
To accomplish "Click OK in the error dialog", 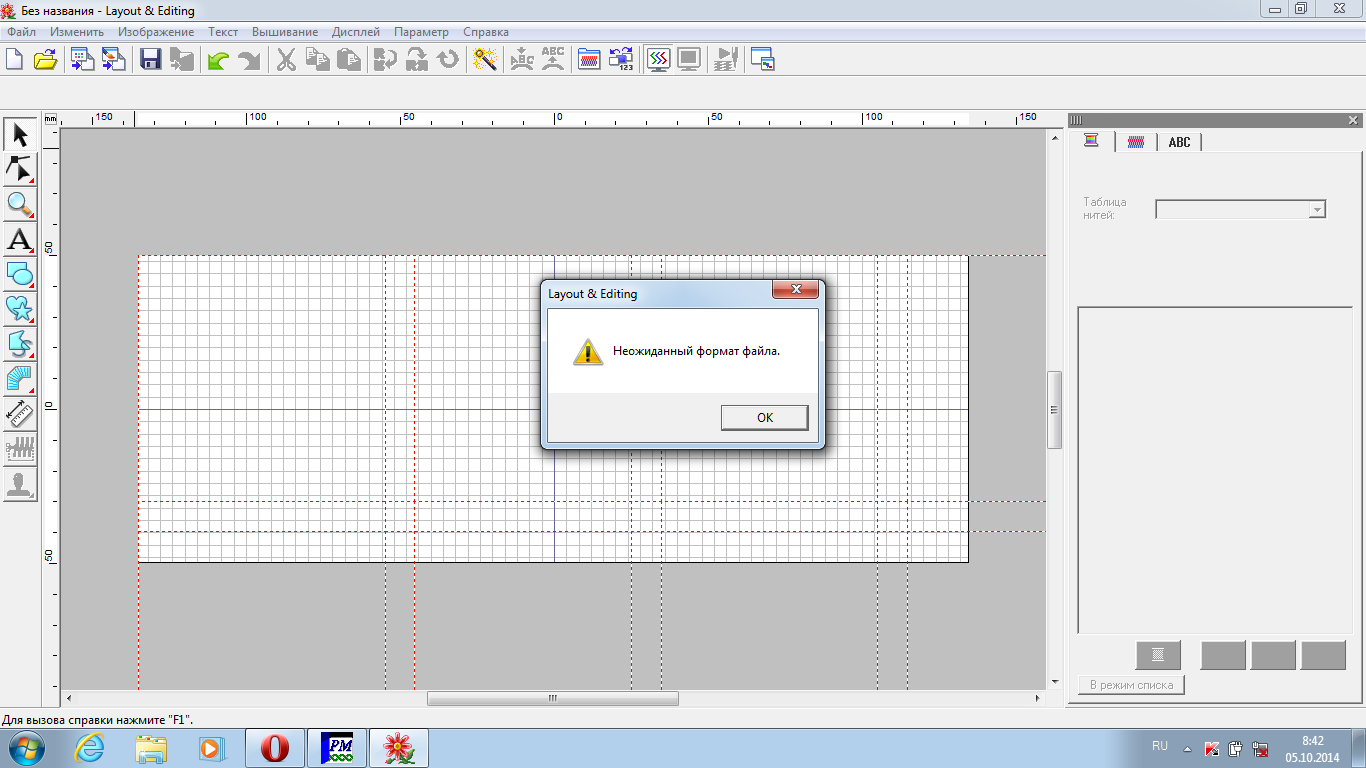I will click(x=764, y=418).
